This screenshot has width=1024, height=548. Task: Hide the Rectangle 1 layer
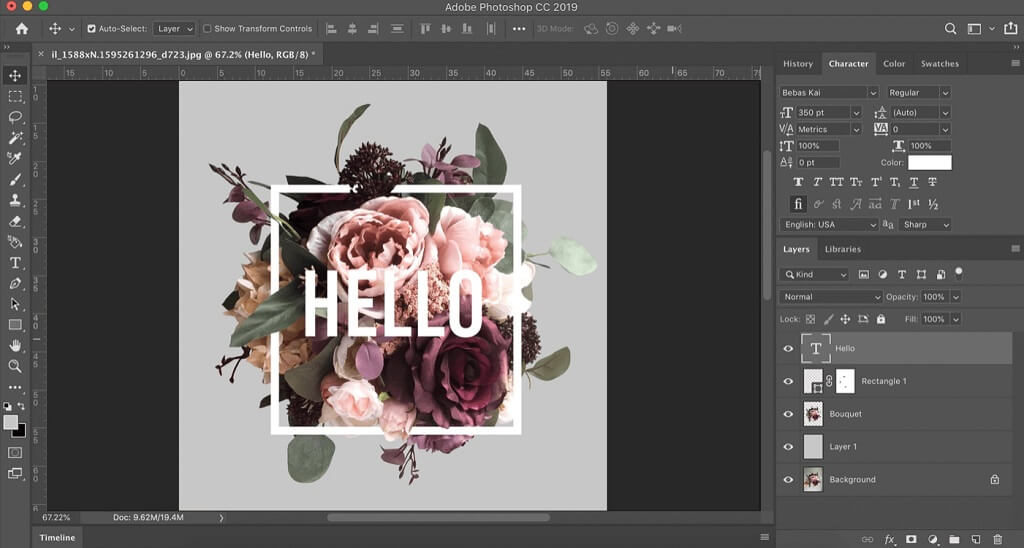click(x=788, y=381)
